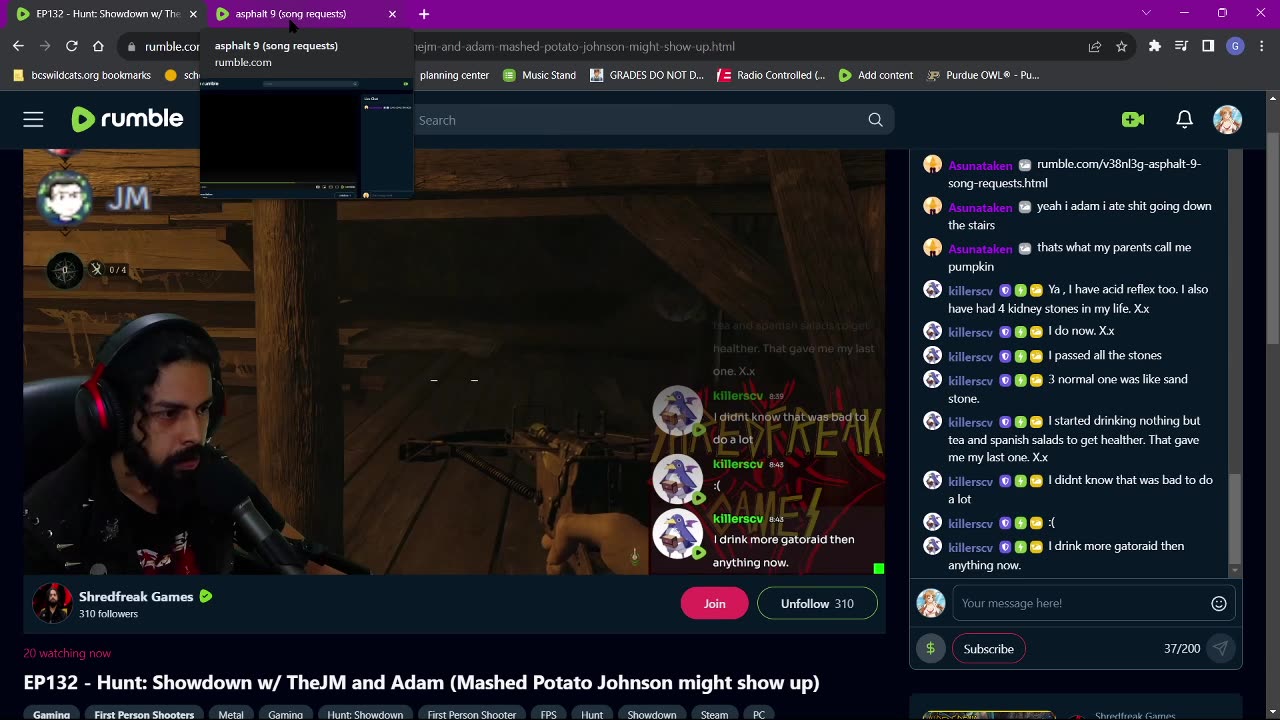Close the EP132 Hunt Showdown tab
Screen dimensions: 1280x720
pos(193,14)
